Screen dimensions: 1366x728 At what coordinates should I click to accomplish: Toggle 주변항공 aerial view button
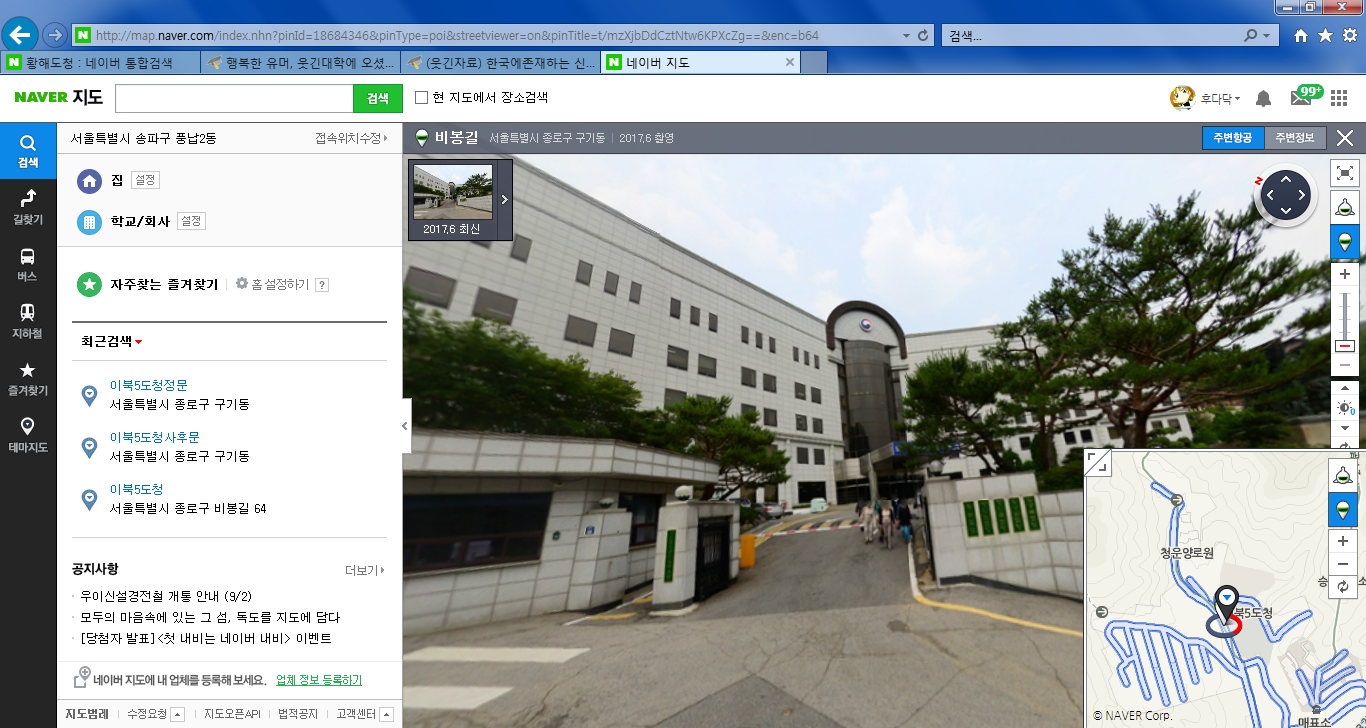[1232, 138]
